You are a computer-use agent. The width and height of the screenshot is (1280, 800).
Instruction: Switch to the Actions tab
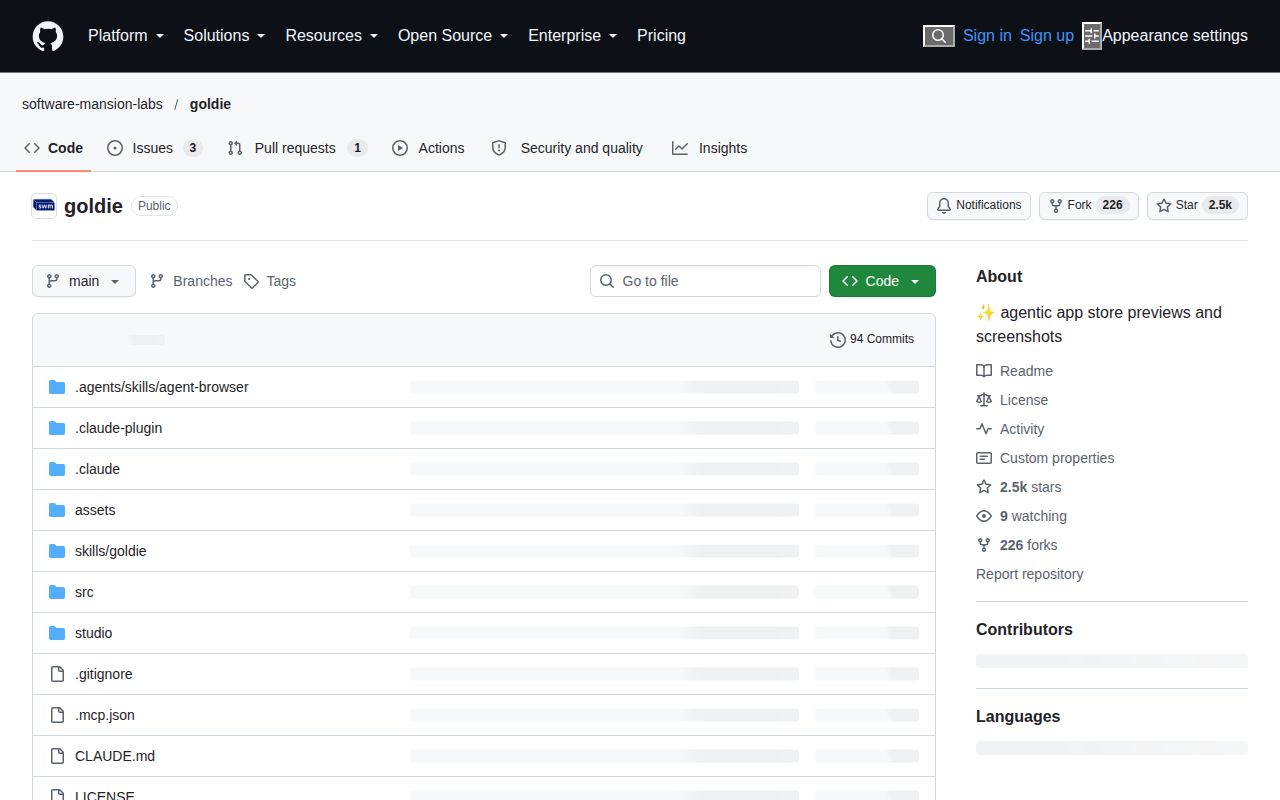pos(428,148)
